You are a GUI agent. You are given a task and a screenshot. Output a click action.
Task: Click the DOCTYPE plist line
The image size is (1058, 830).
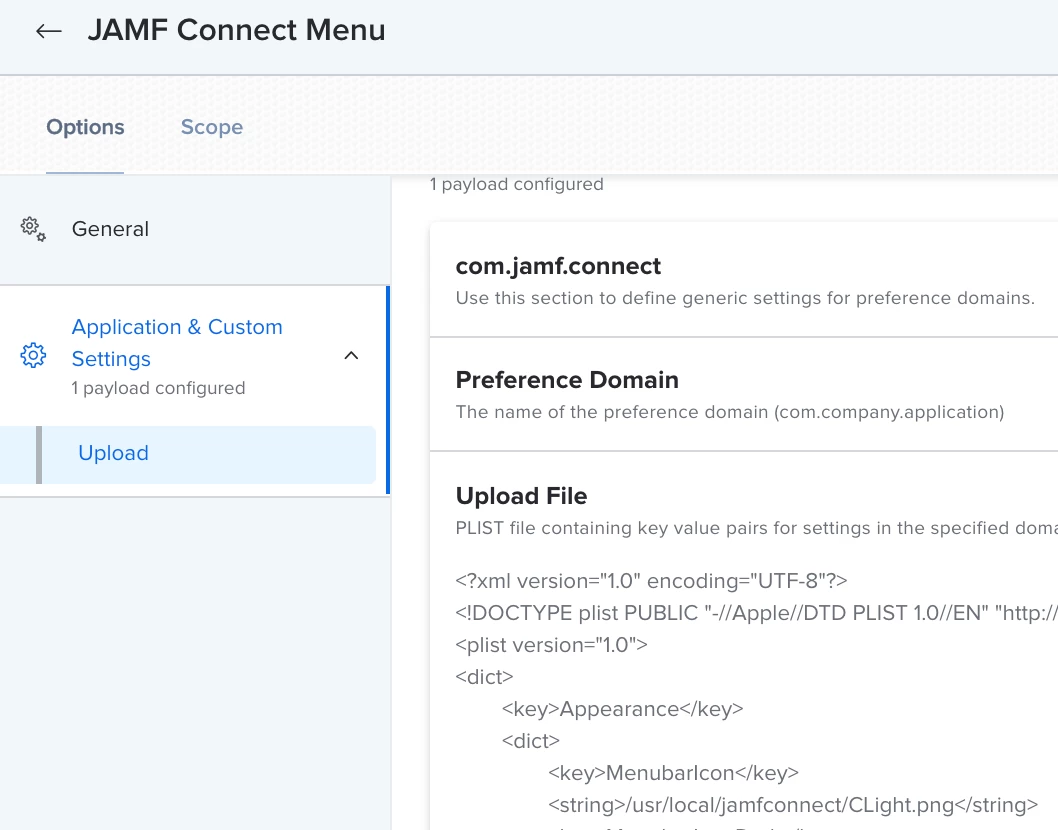pyautogui.click(x=756, y=613)
